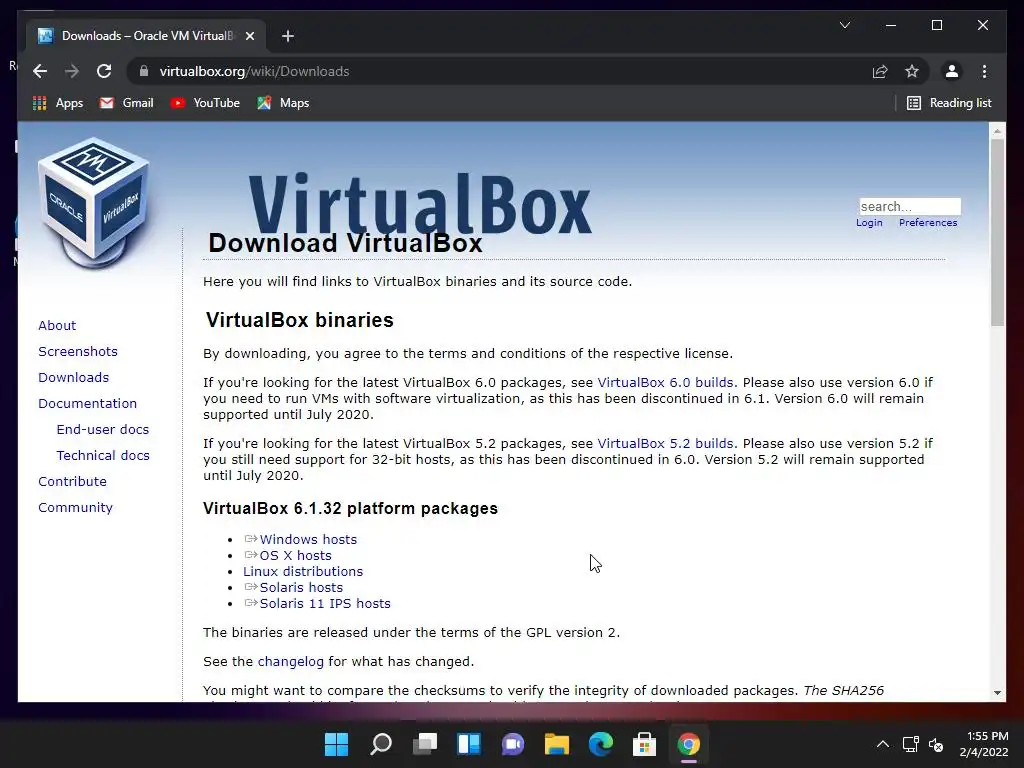Launch Microsoft Edge from the taskbar

[601, 744]
